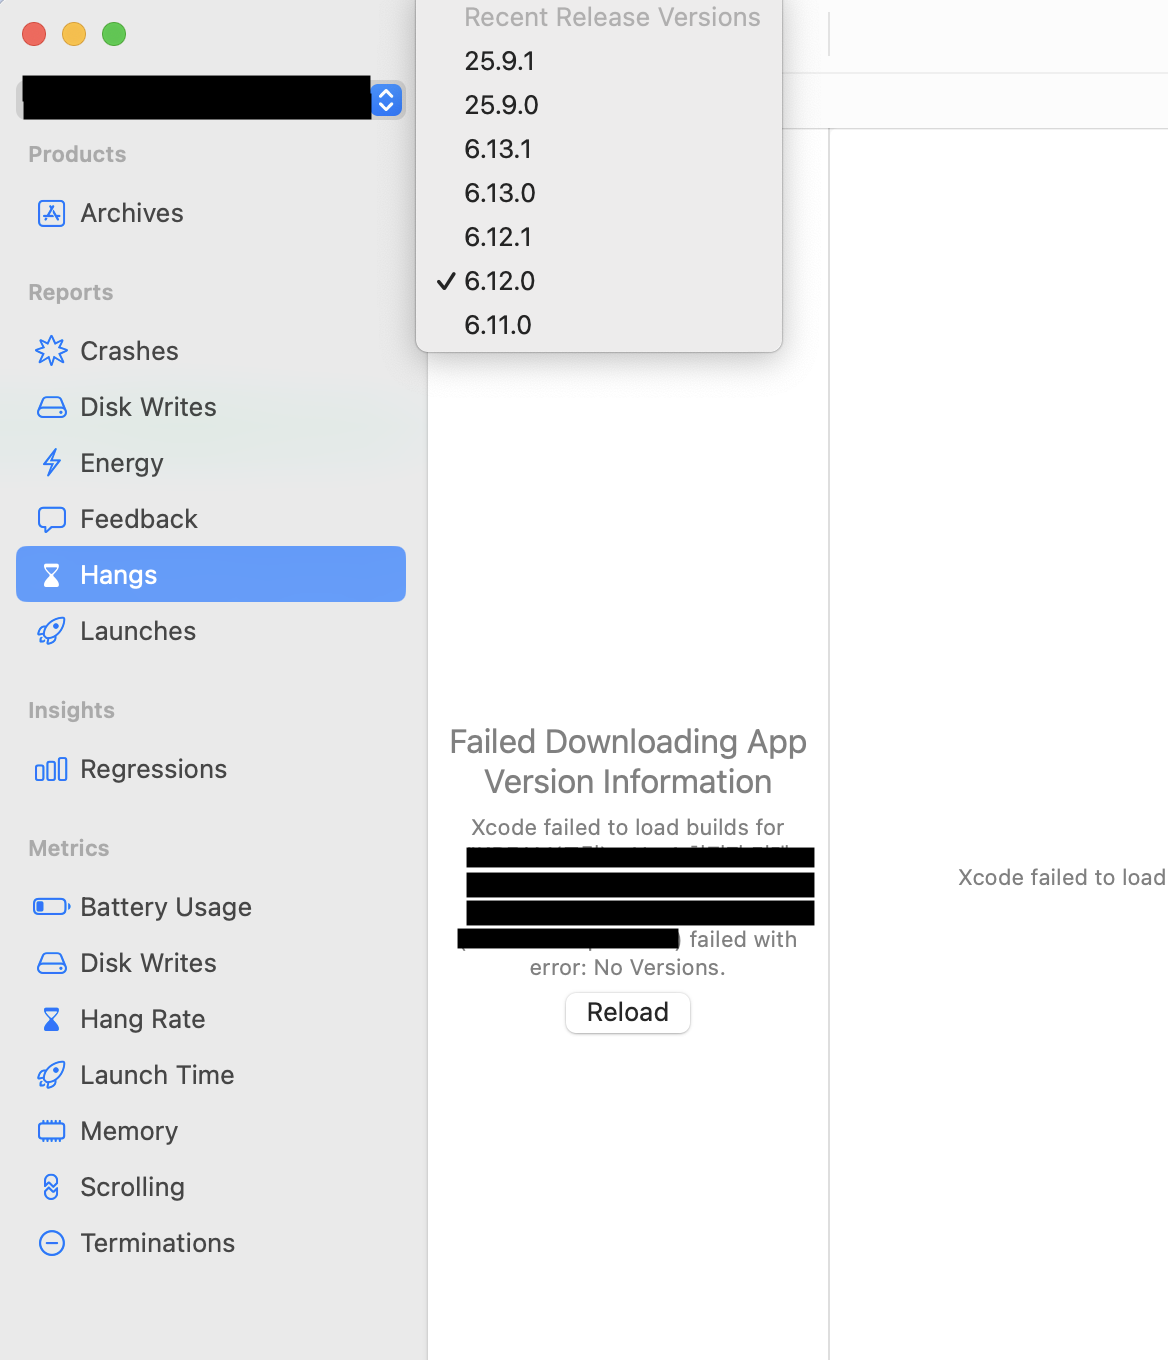Open the Terminations metric
Screen dimensions: 1168x1360
pos(211,1243)
